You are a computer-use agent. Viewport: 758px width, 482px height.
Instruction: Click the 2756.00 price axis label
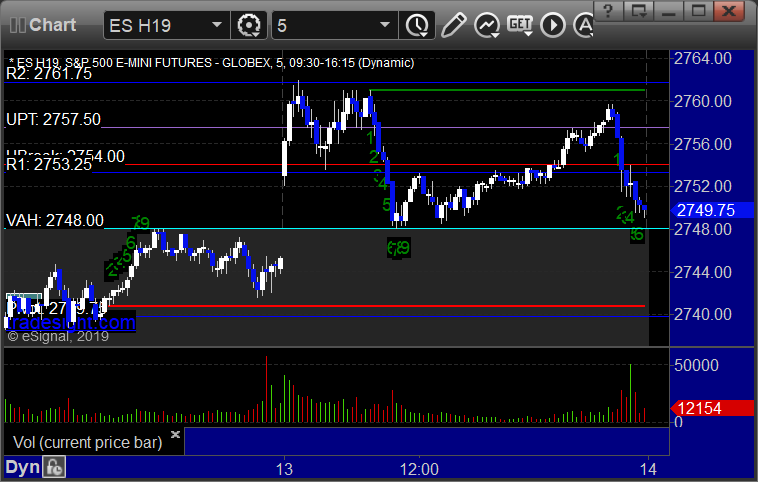703,144
